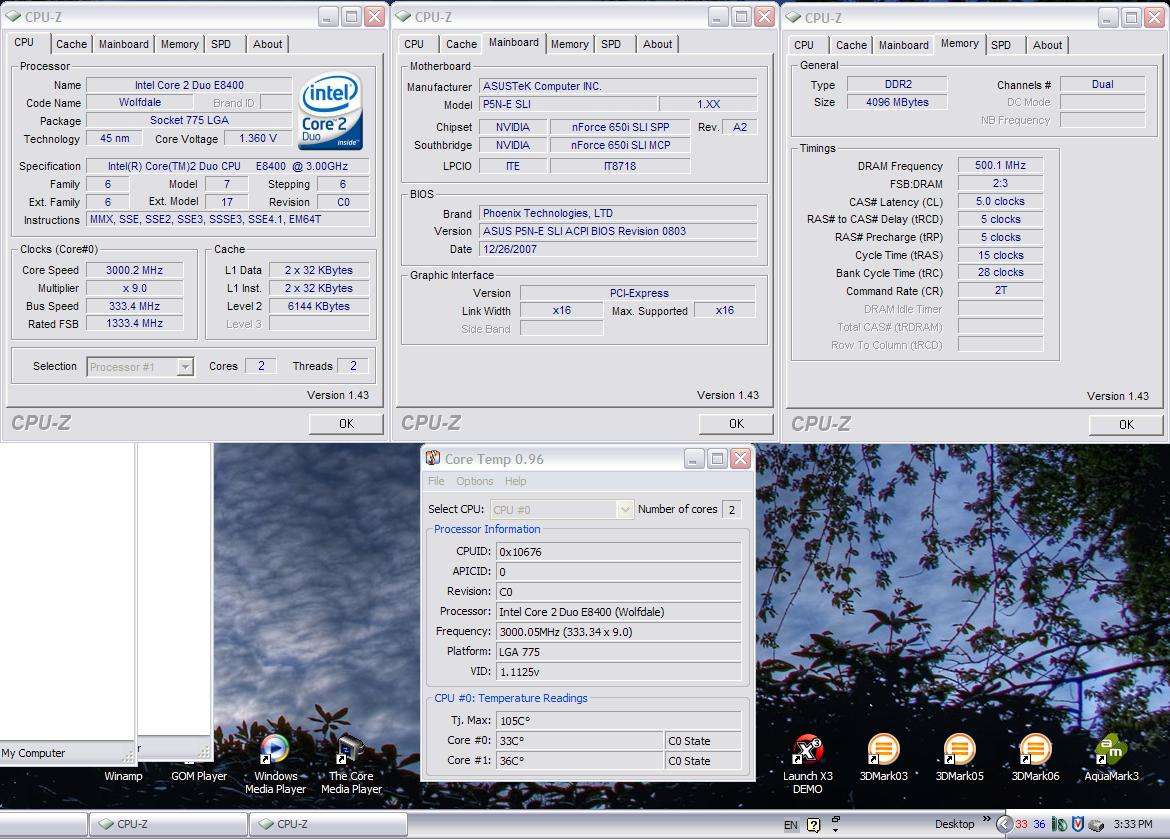Switch to CPU tab in middle CPU-Z
The image size is (1170, 840).
click(x=414, y=44)
